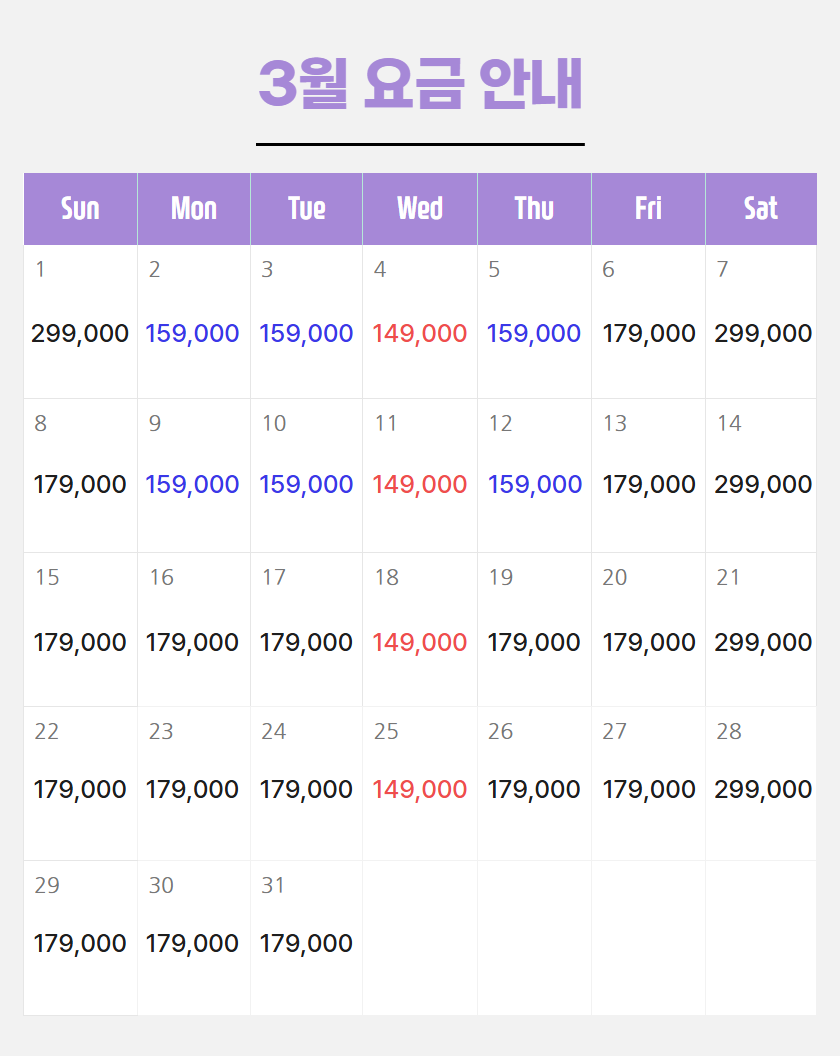Choose March 2 blue price 159,000

pos(192,333)
